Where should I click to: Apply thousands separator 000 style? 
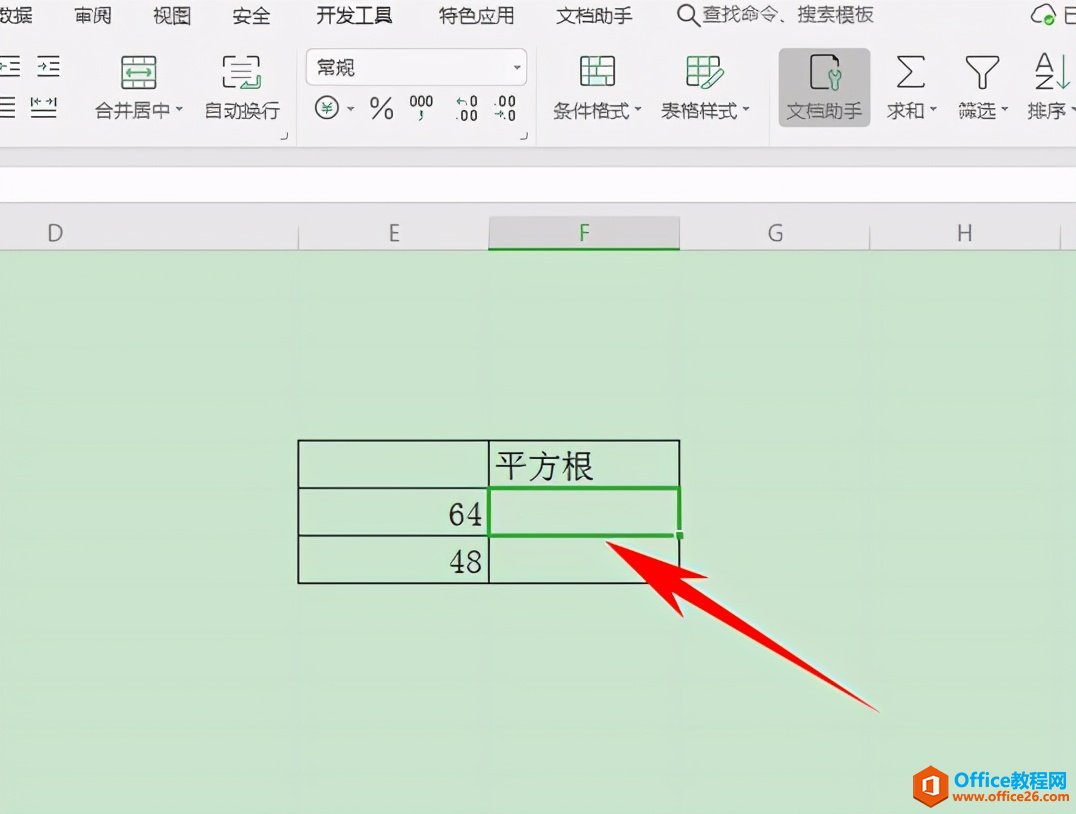(x=421, y=108)
